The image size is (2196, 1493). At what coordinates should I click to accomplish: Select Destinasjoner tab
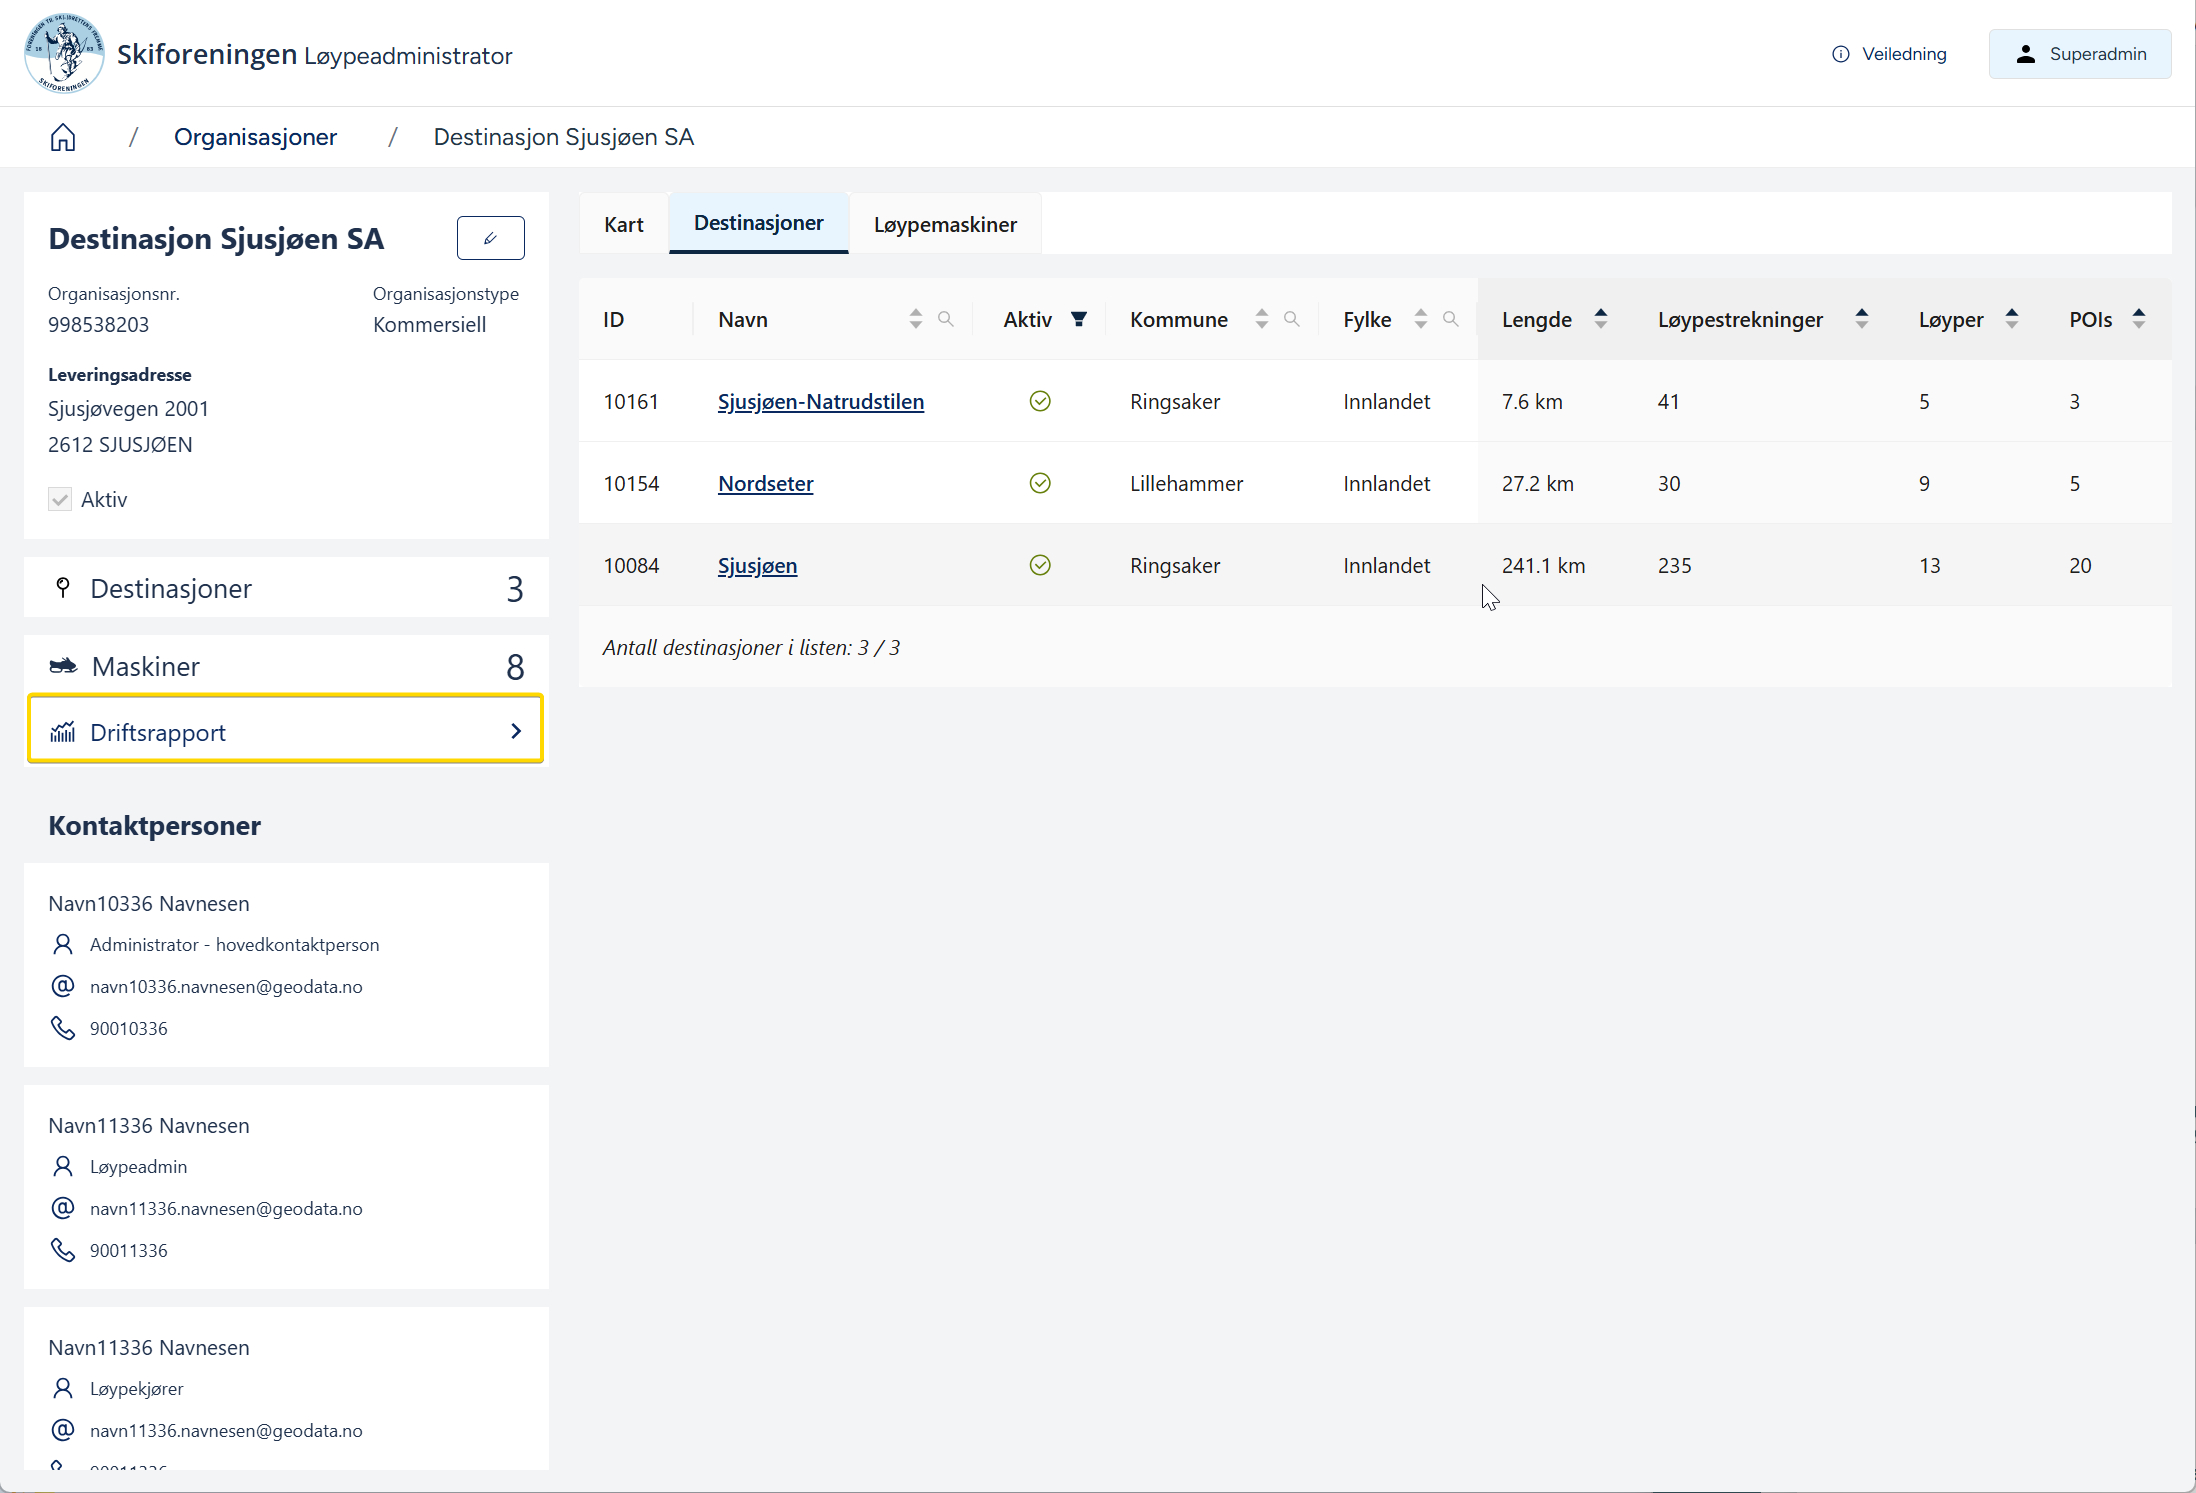[x=758, y=223]
